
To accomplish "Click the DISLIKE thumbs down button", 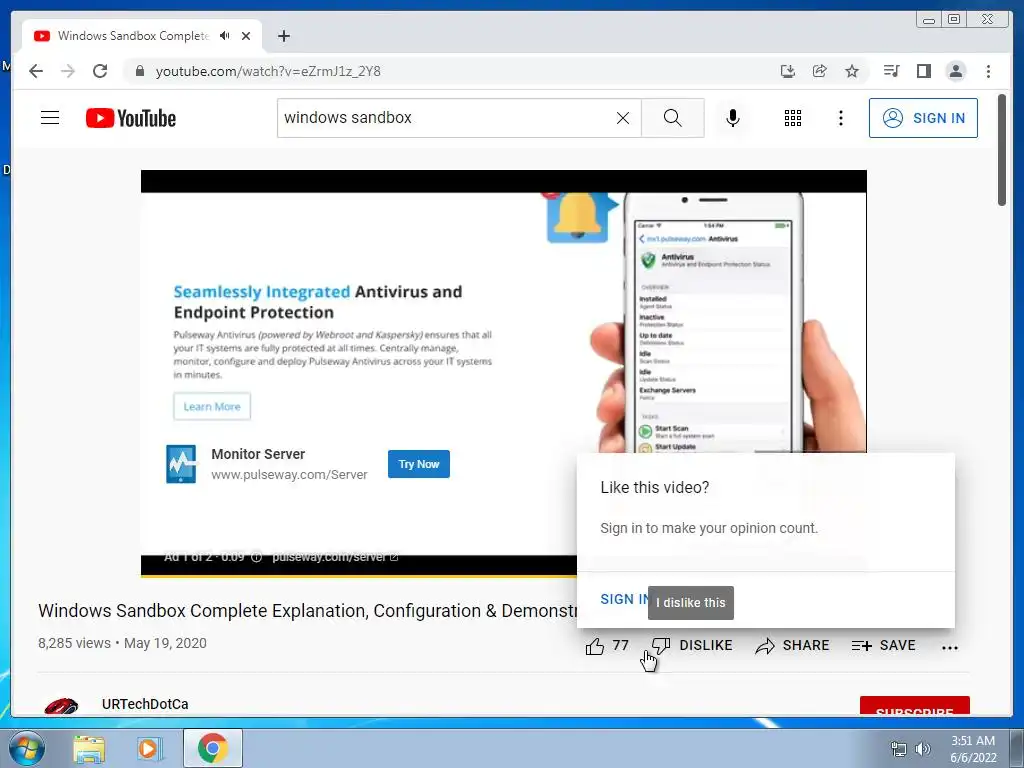I will coord(692,646).
